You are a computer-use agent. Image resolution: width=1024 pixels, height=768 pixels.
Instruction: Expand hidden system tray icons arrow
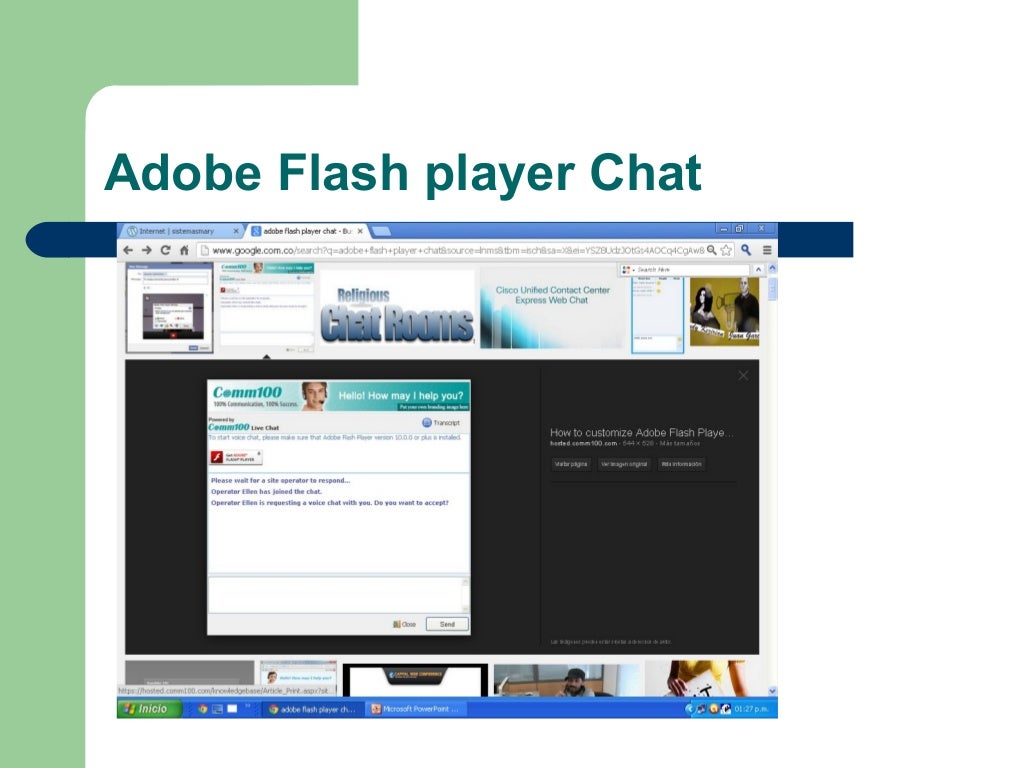(689, 709)
